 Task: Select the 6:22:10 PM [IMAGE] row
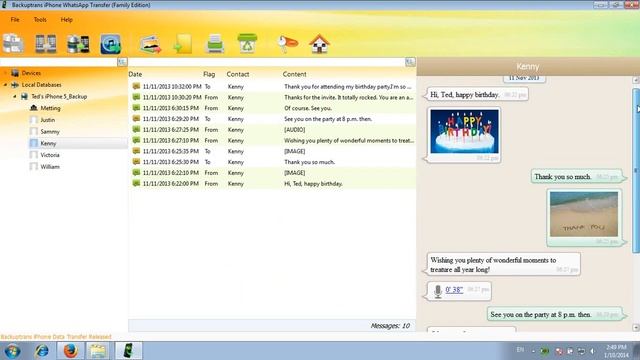click(x=273, y=173)
